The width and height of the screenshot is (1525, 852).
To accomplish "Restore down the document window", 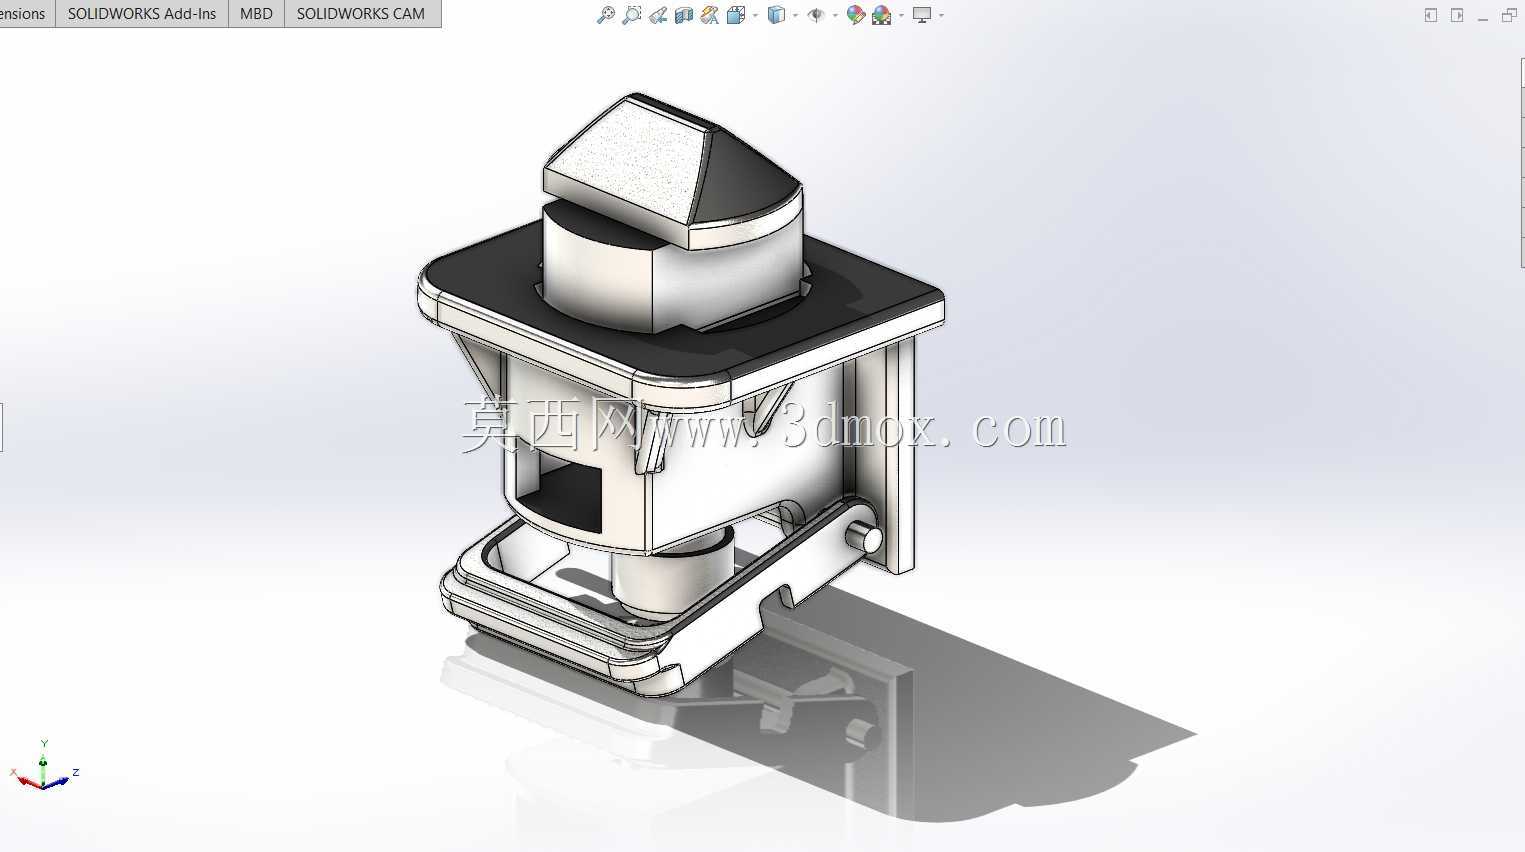I will point(1509,15).
